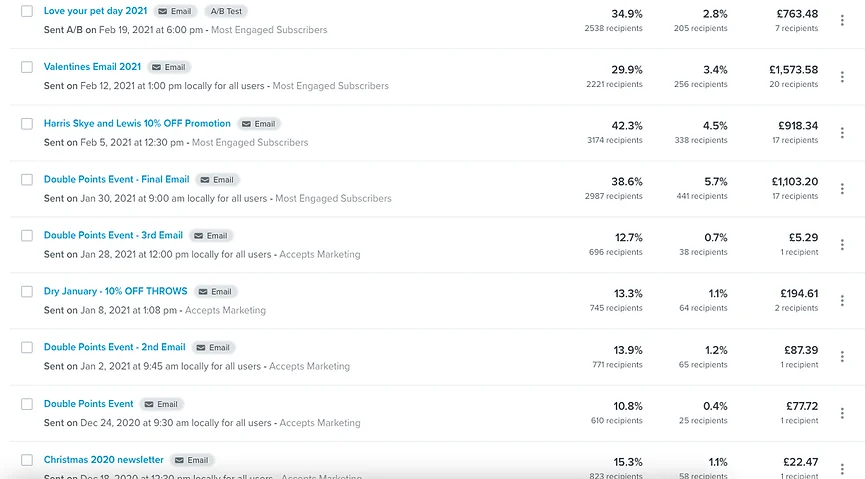
Task: Check the Dry January campaign checkbox
Action: pyautogui.click(x=27, y=292)
